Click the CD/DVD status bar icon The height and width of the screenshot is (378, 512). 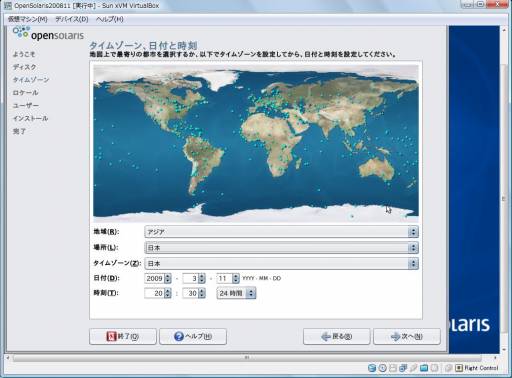tap(383, 368)
